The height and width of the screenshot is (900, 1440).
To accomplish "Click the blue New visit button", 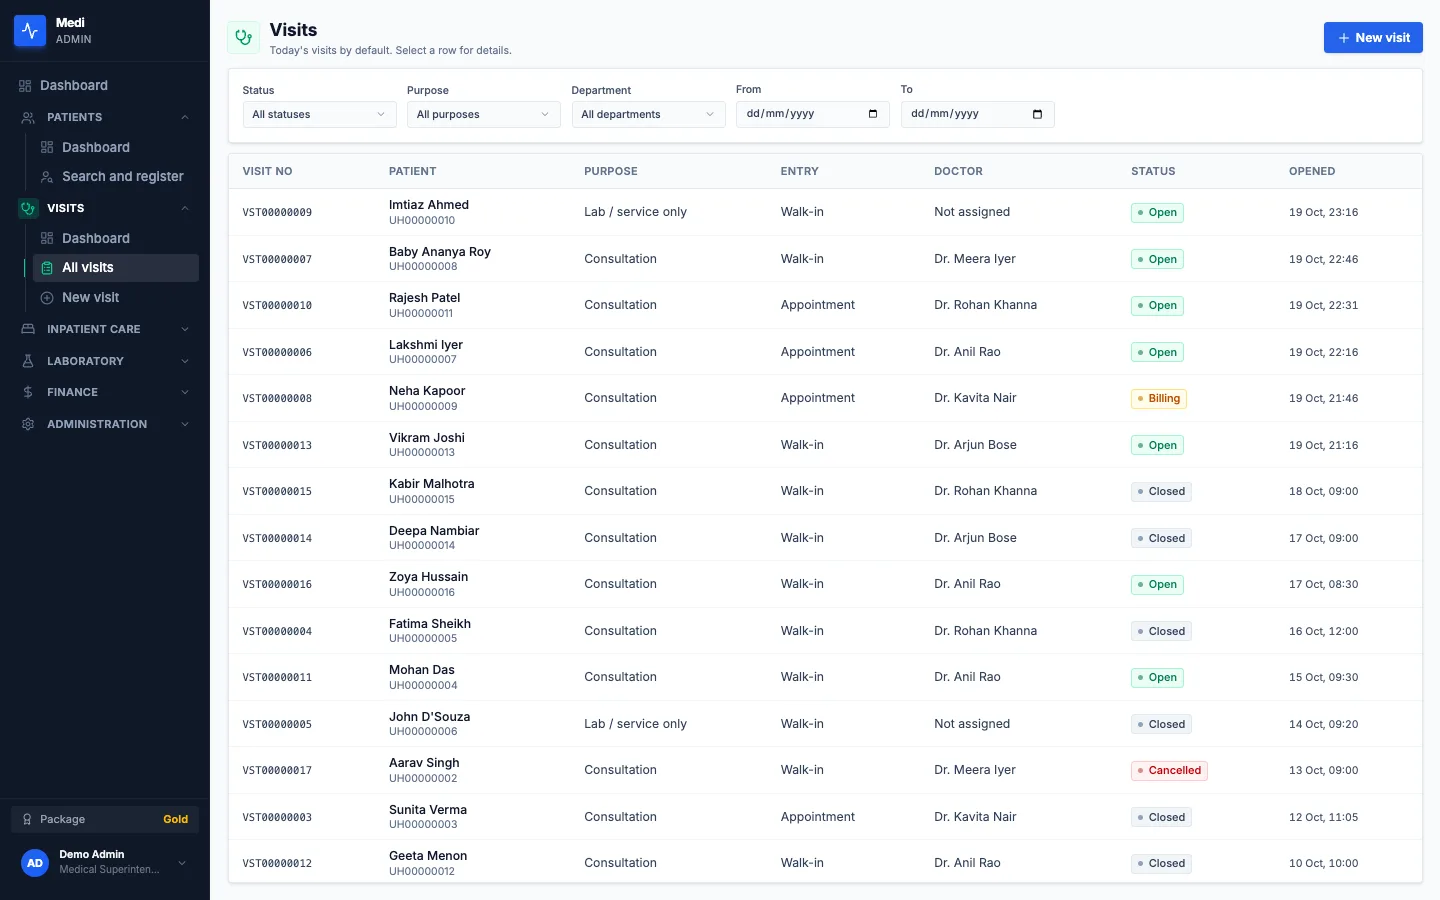I will [x=1373, y=38].
